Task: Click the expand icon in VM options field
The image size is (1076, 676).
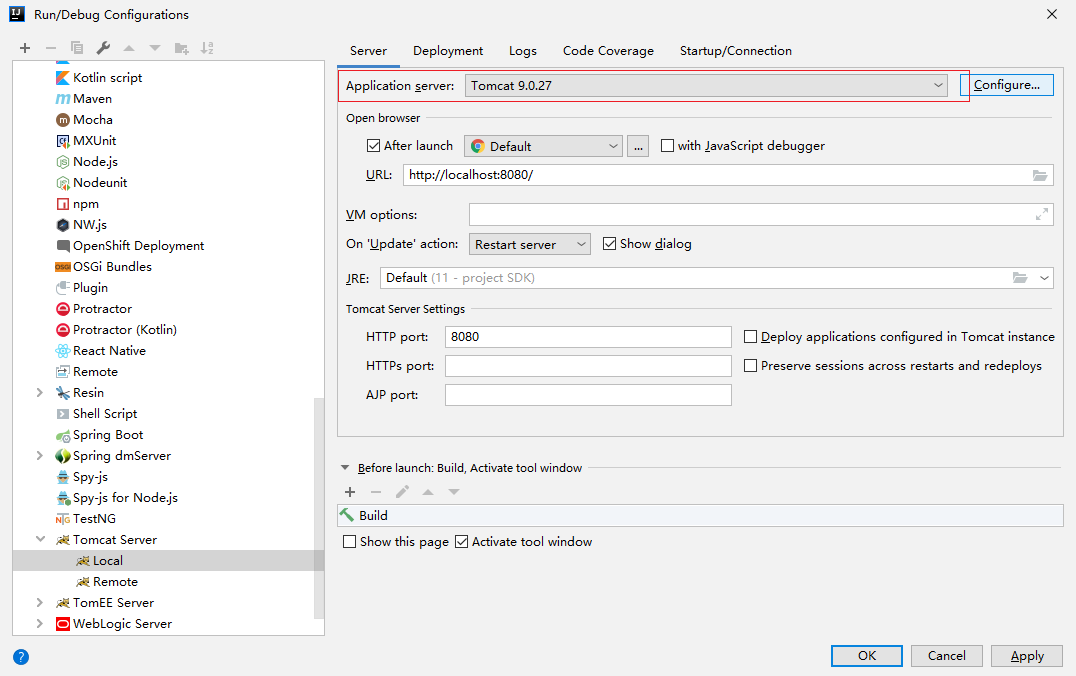Action: point(1042,215)
